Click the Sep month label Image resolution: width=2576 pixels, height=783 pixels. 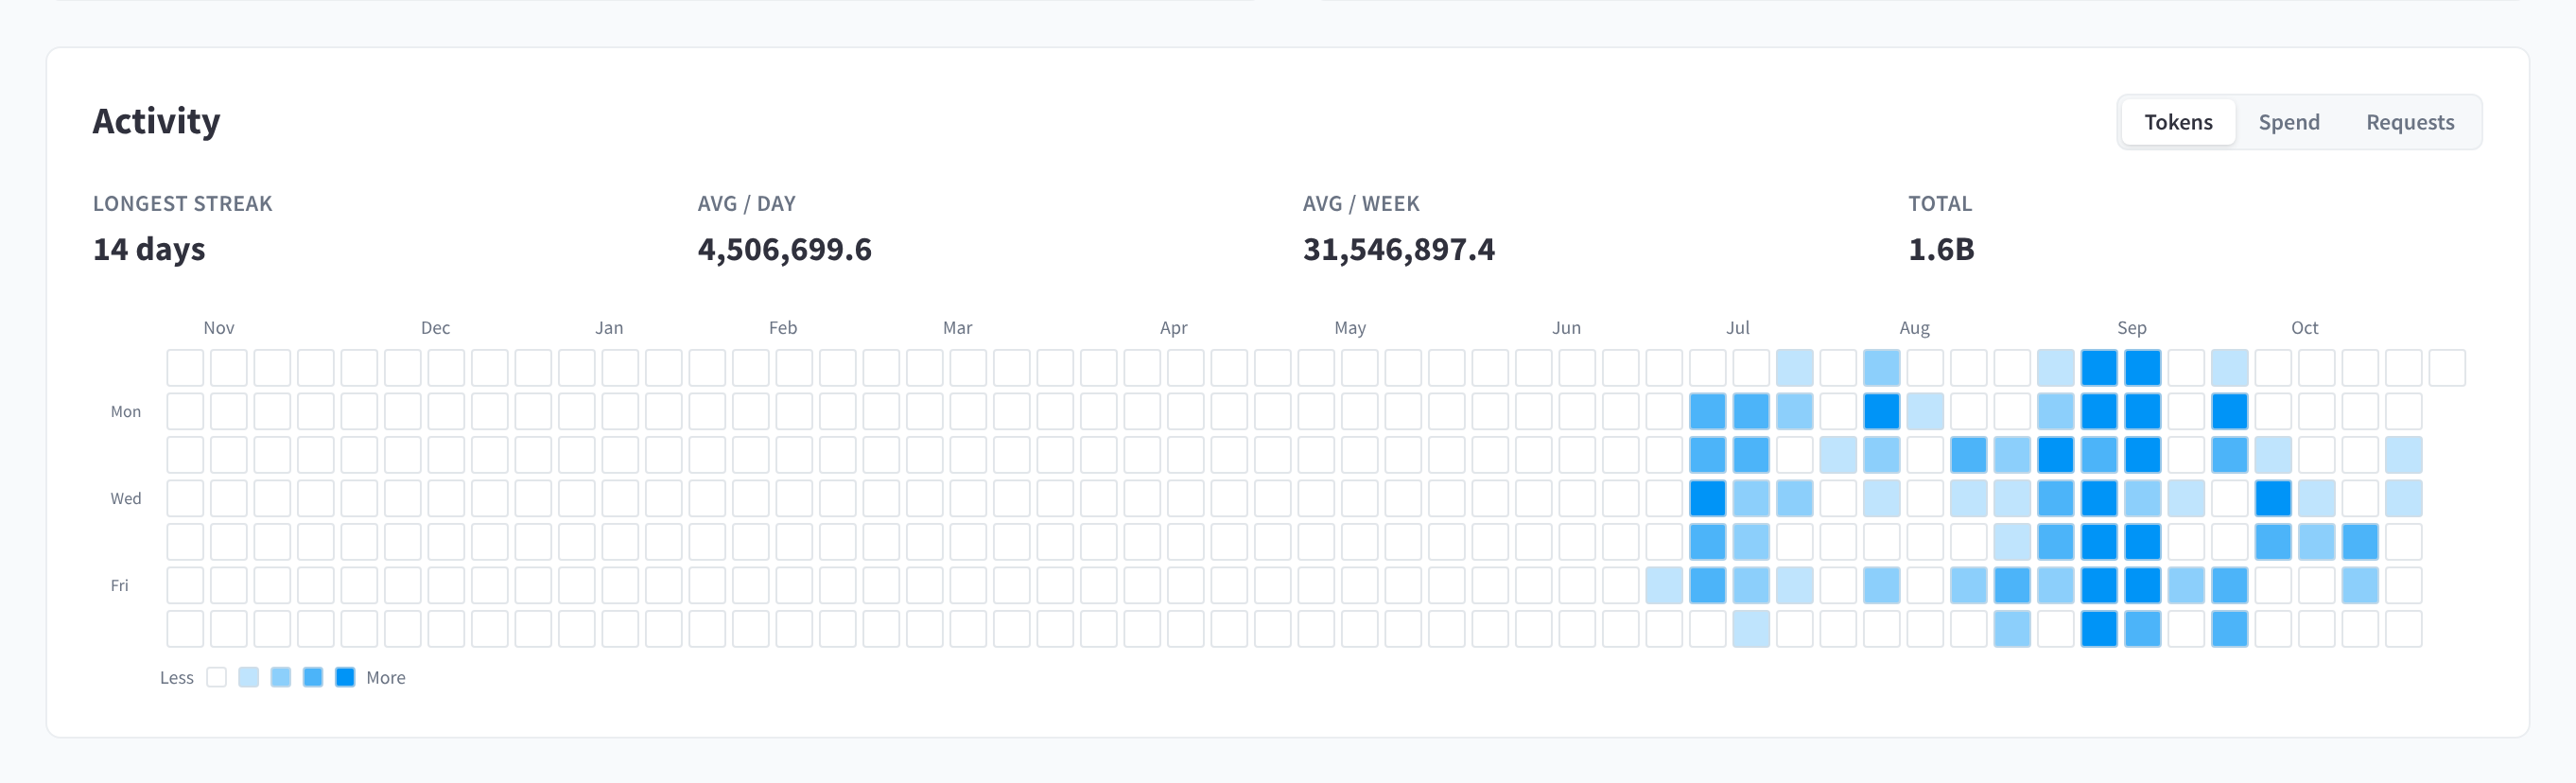[2132, 328]
